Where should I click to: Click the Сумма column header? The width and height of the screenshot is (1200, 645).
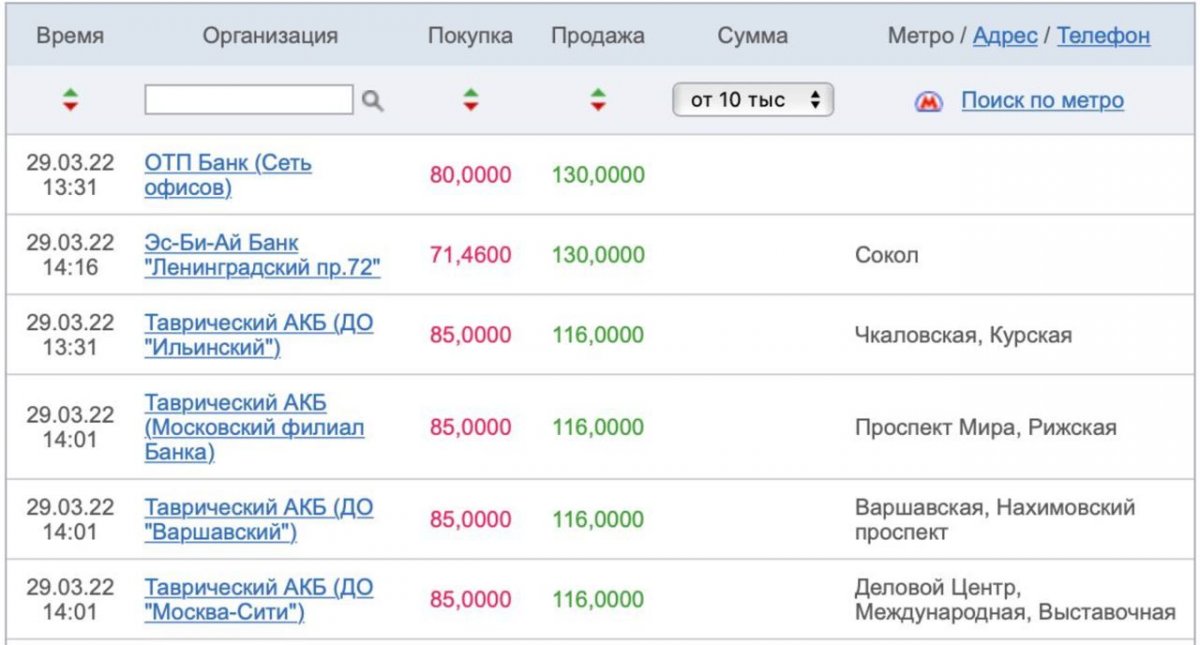pyautogui.click(x=752, y=36)
